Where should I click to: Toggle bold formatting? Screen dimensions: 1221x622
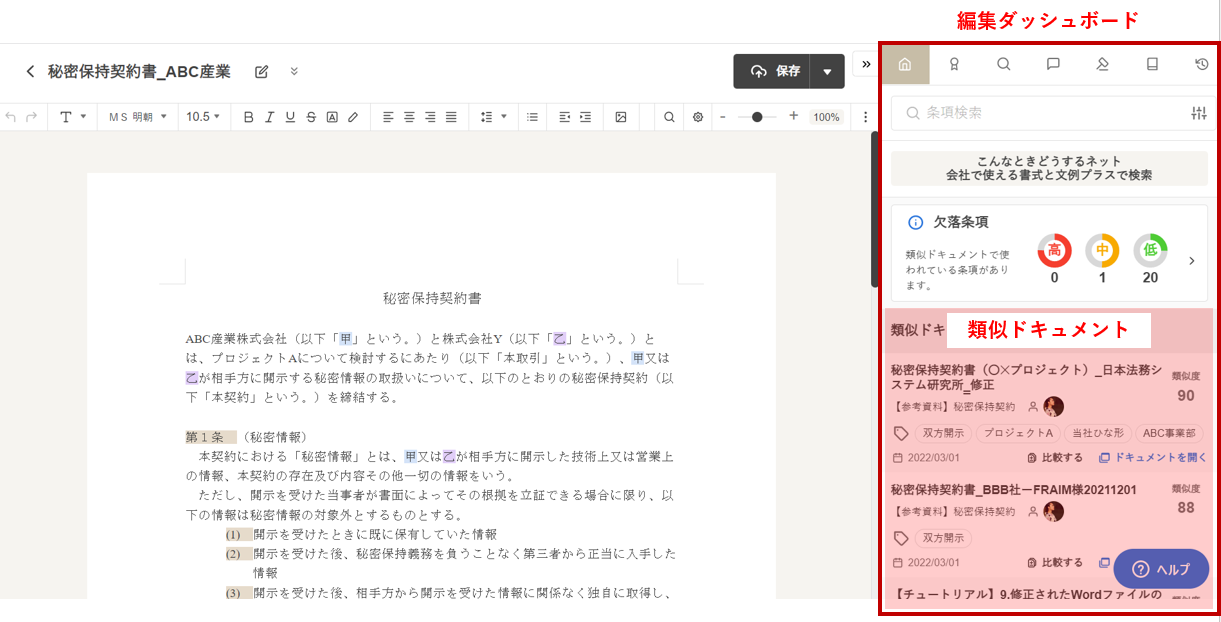pos(249,117)
